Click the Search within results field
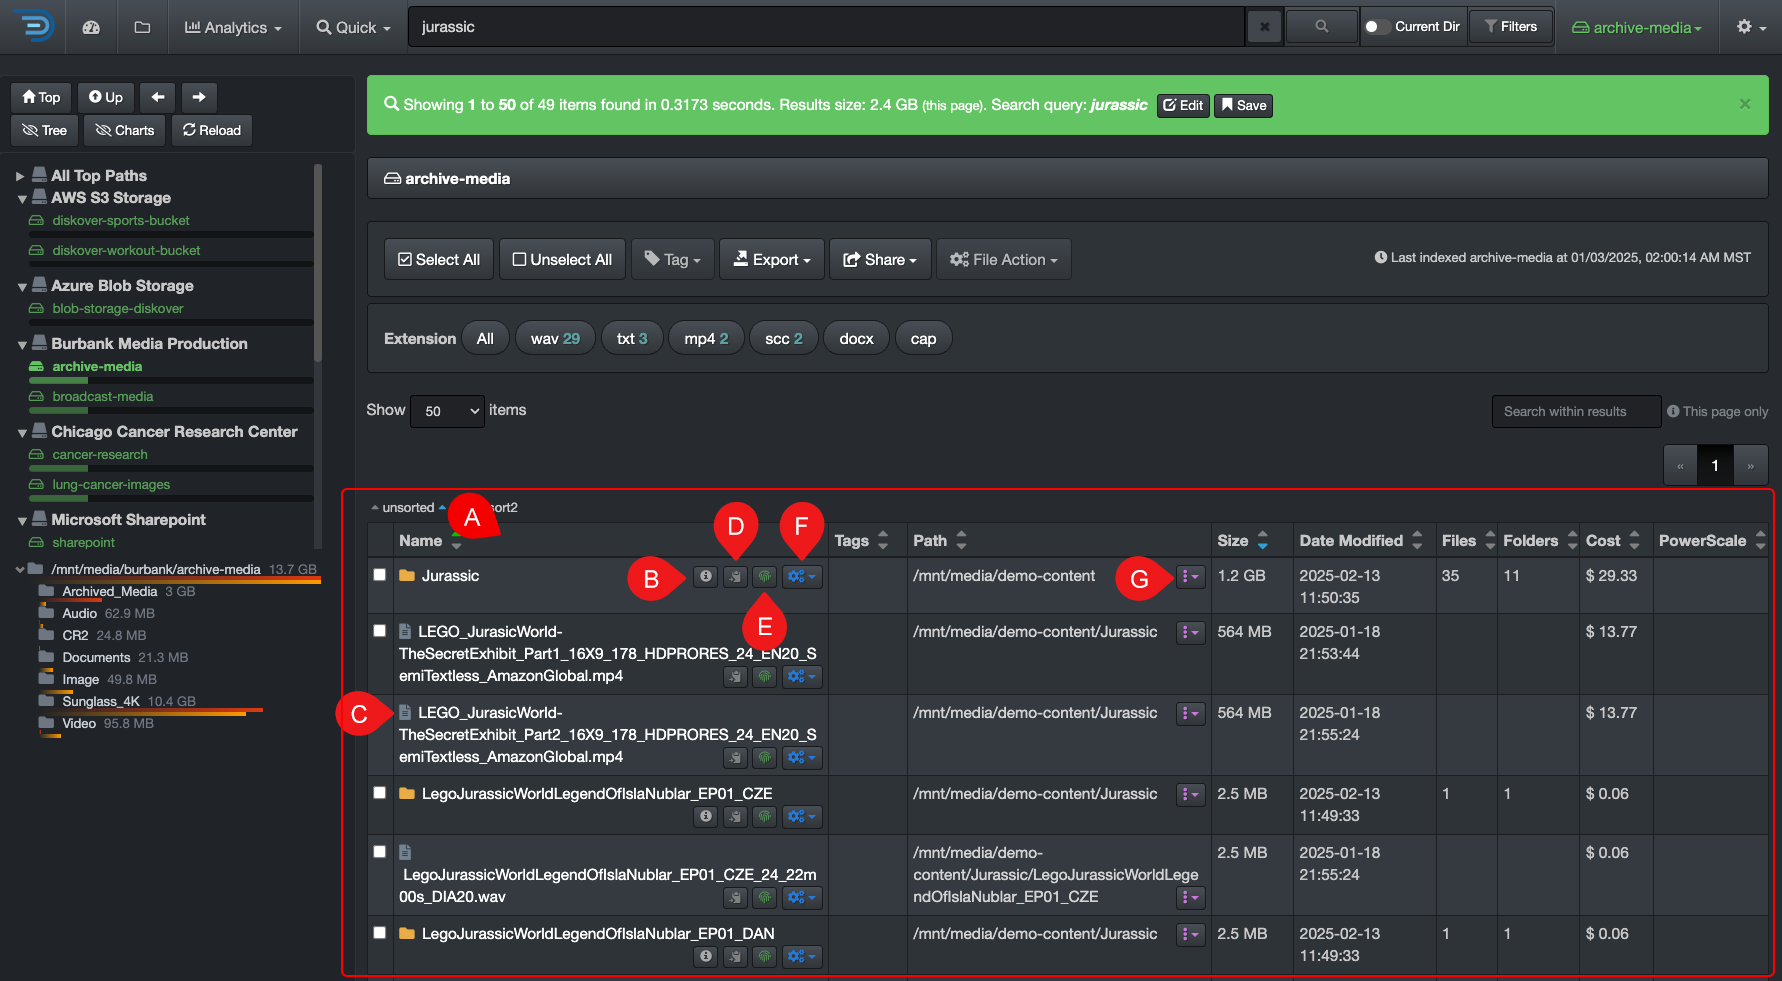1782x981 pixels. click(1575, 411)
